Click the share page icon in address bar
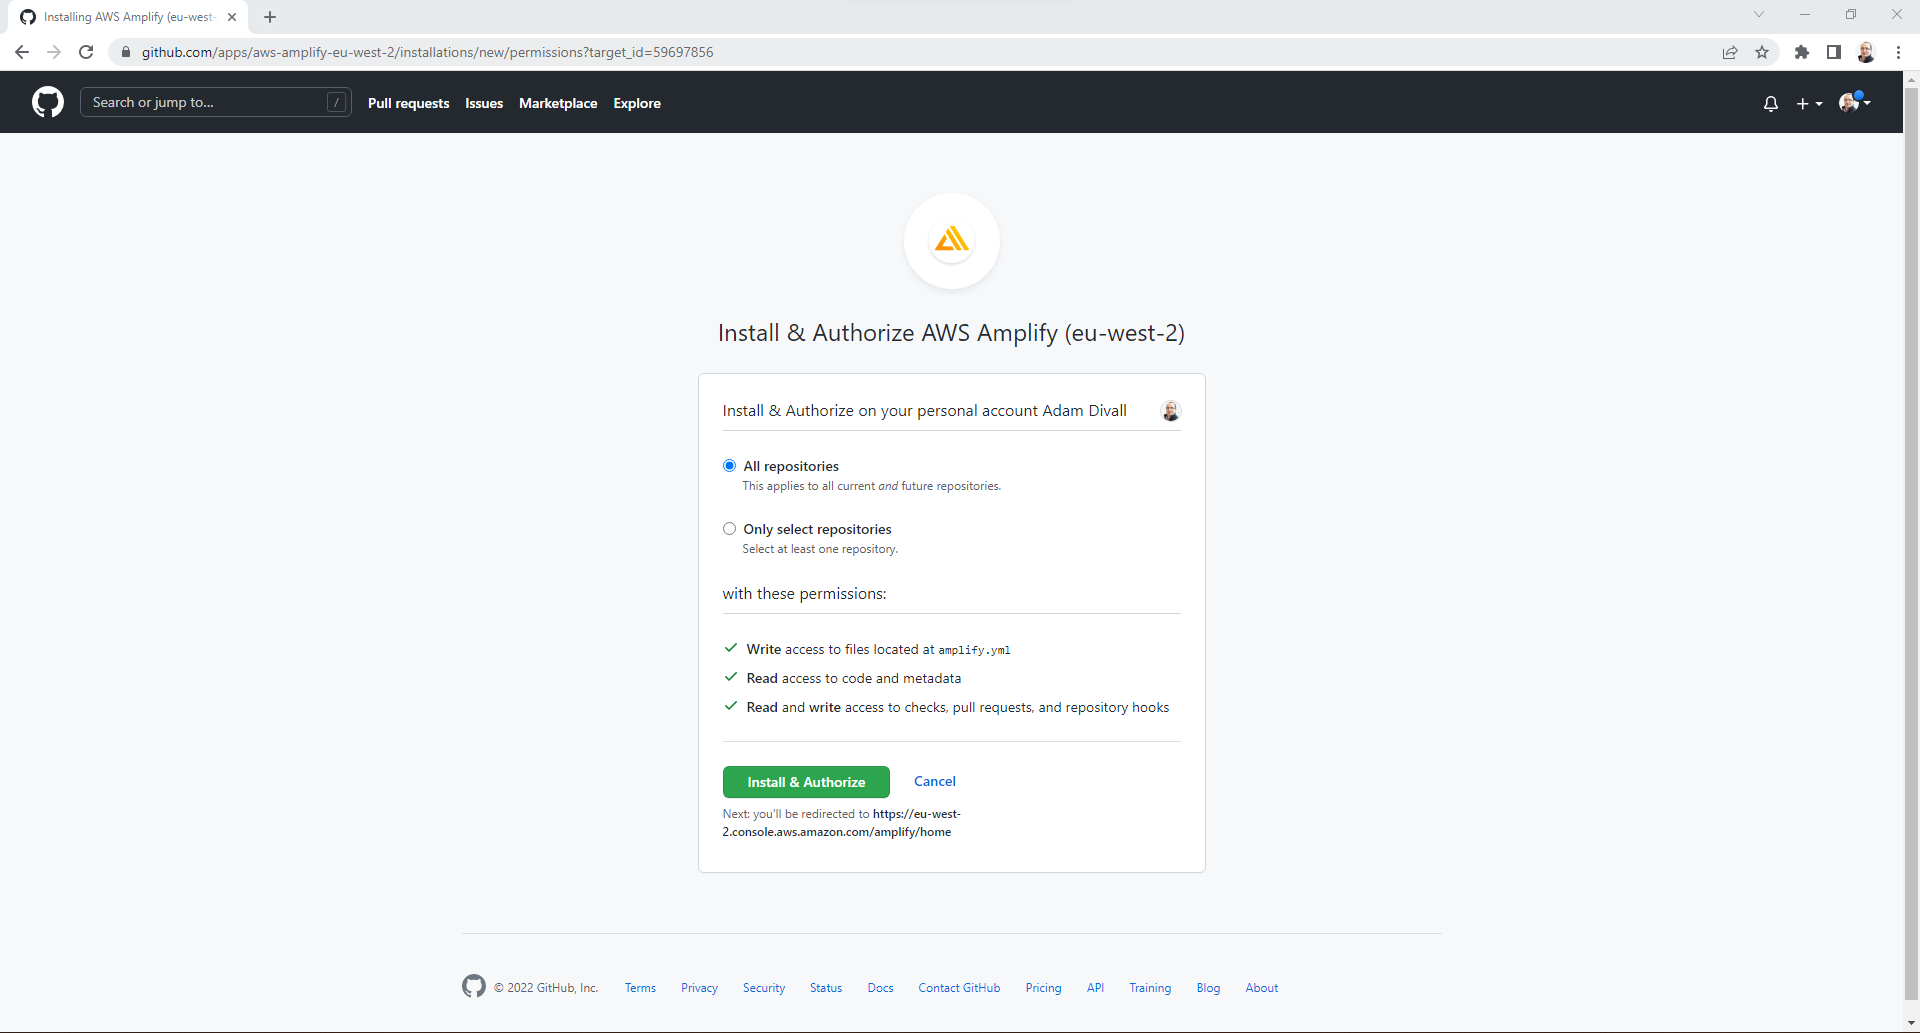 (1730, 52)
